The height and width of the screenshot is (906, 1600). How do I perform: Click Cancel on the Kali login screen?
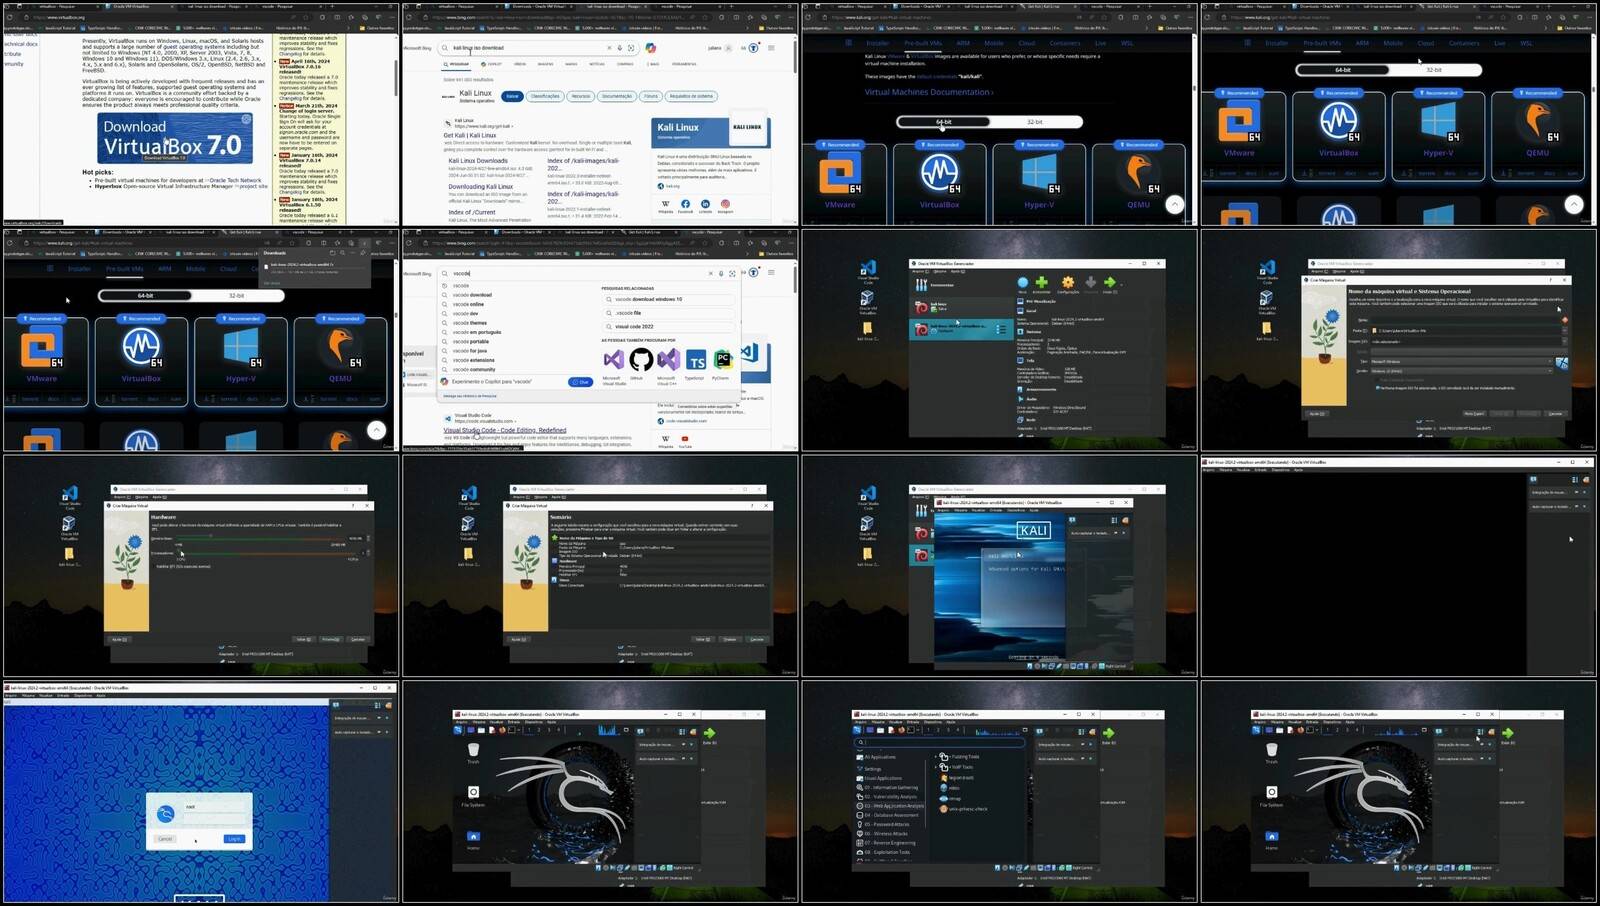pos(165,839)
